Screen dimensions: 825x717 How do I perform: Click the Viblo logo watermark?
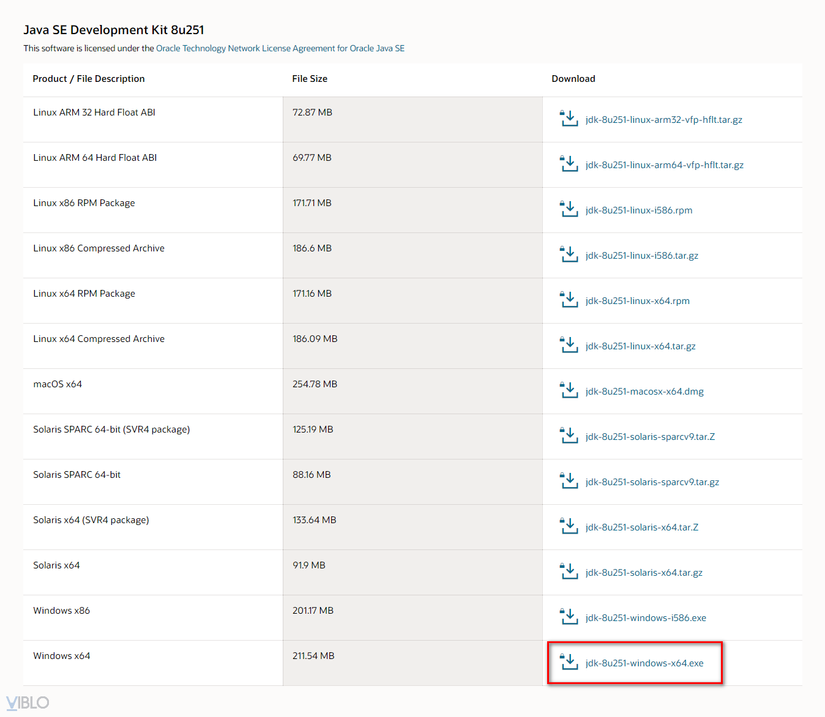click(x=27, y=702)
